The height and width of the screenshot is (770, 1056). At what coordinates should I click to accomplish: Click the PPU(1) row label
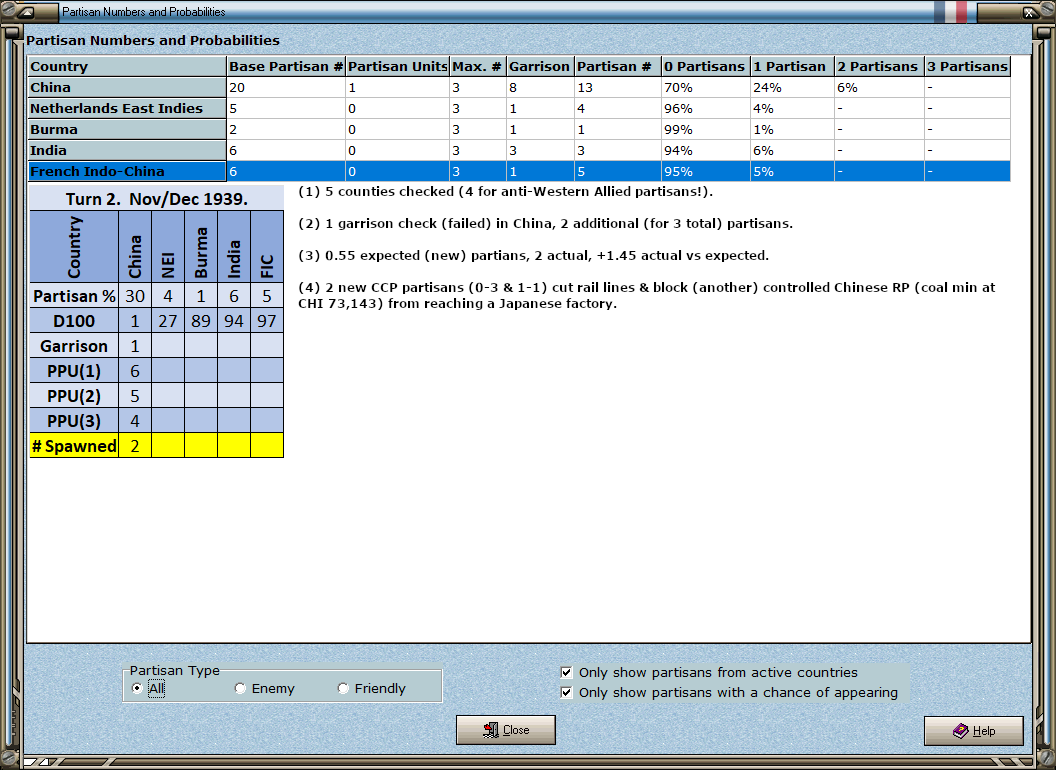pyautogui.click(x=74, y=371)
